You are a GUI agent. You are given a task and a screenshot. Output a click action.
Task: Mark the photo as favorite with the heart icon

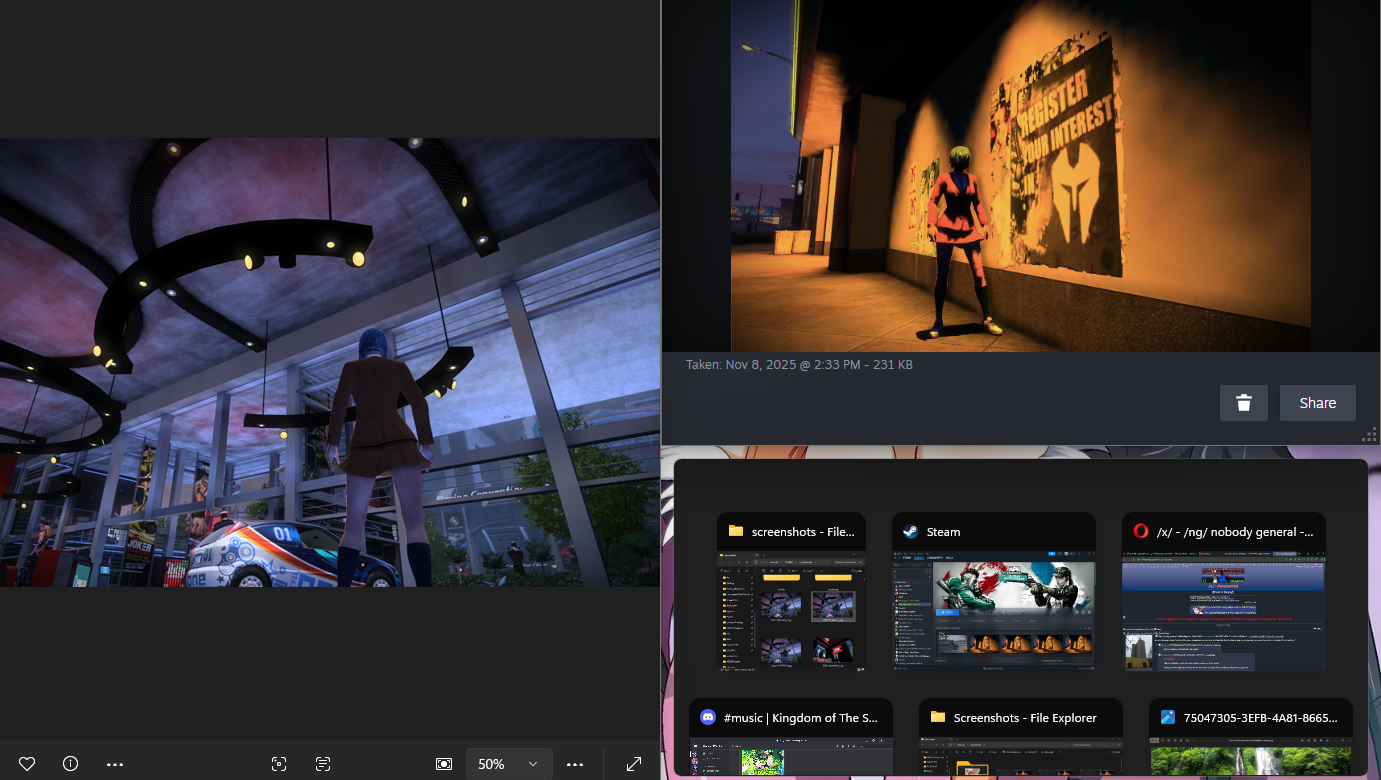tap(27, 764)
